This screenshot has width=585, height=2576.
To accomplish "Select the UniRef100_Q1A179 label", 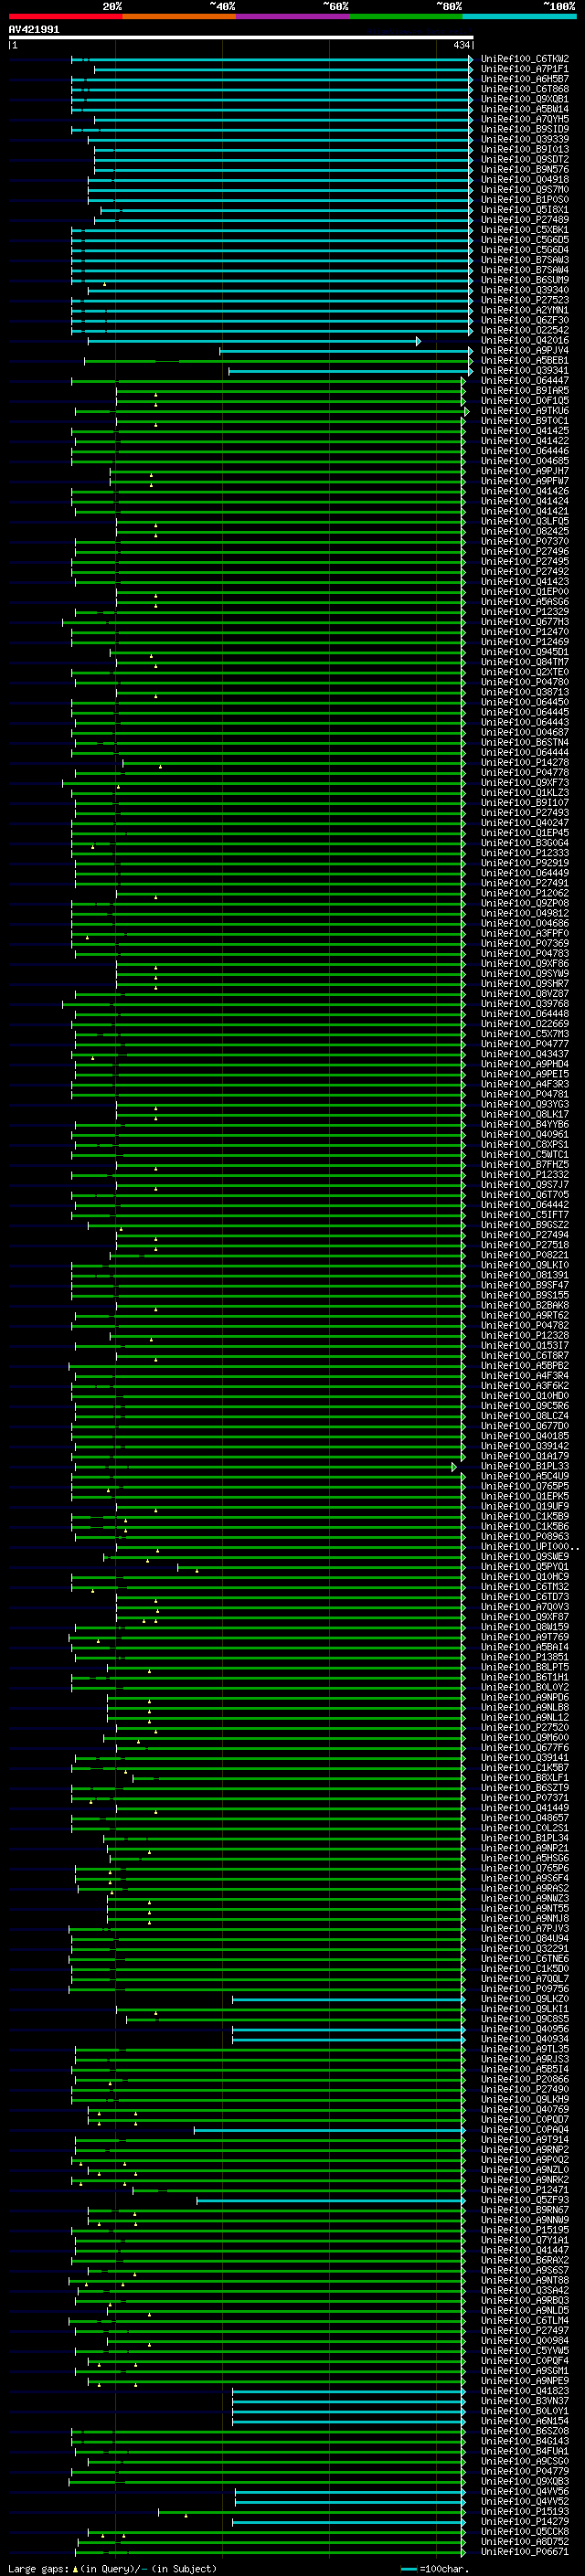I will coord(525,1456).
